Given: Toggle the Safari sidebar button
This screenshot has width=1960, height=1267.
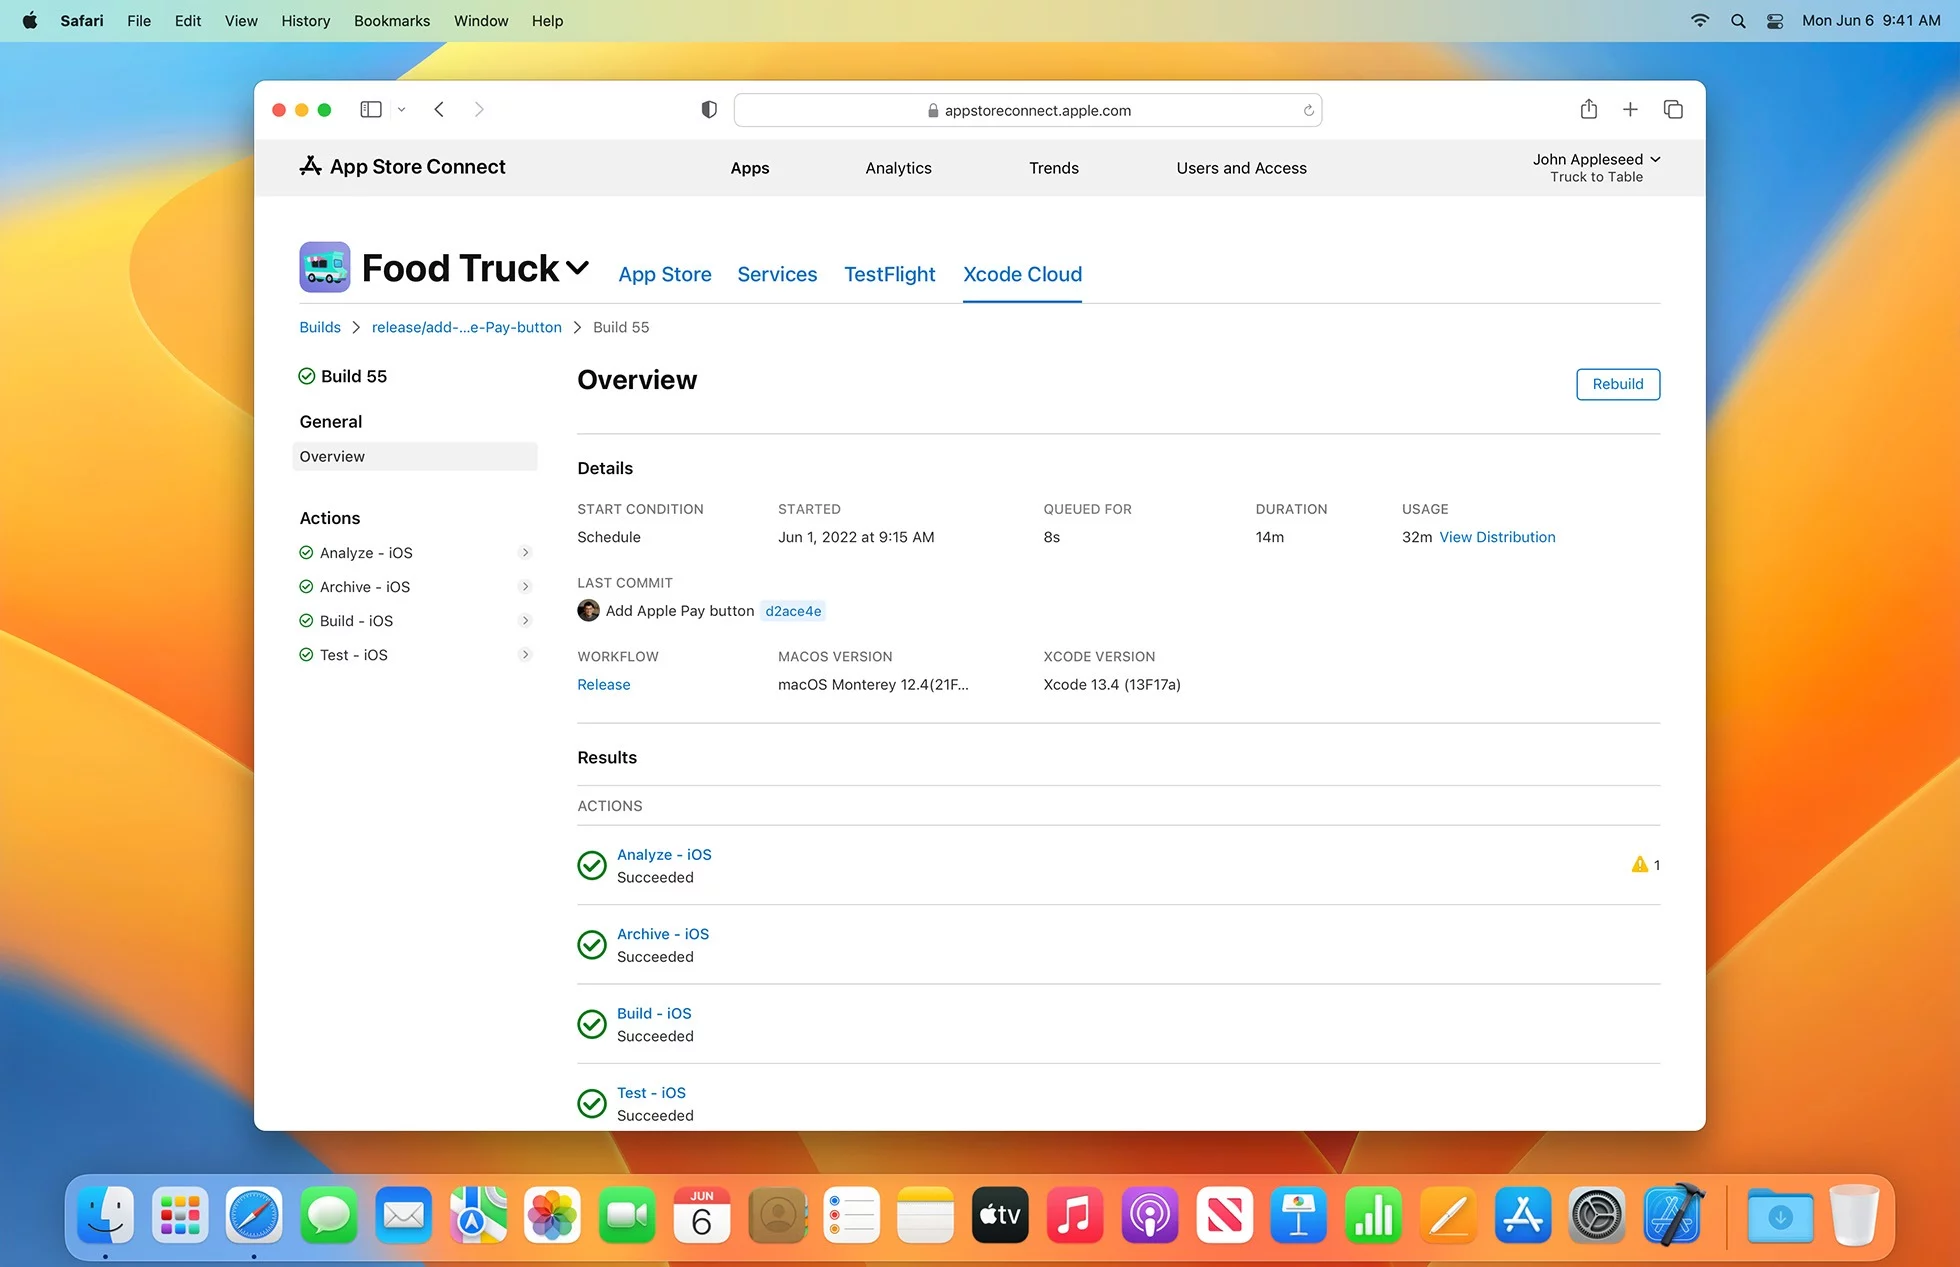Looking at the screenshot, I should pyautogui.click(x=370, y=109).
